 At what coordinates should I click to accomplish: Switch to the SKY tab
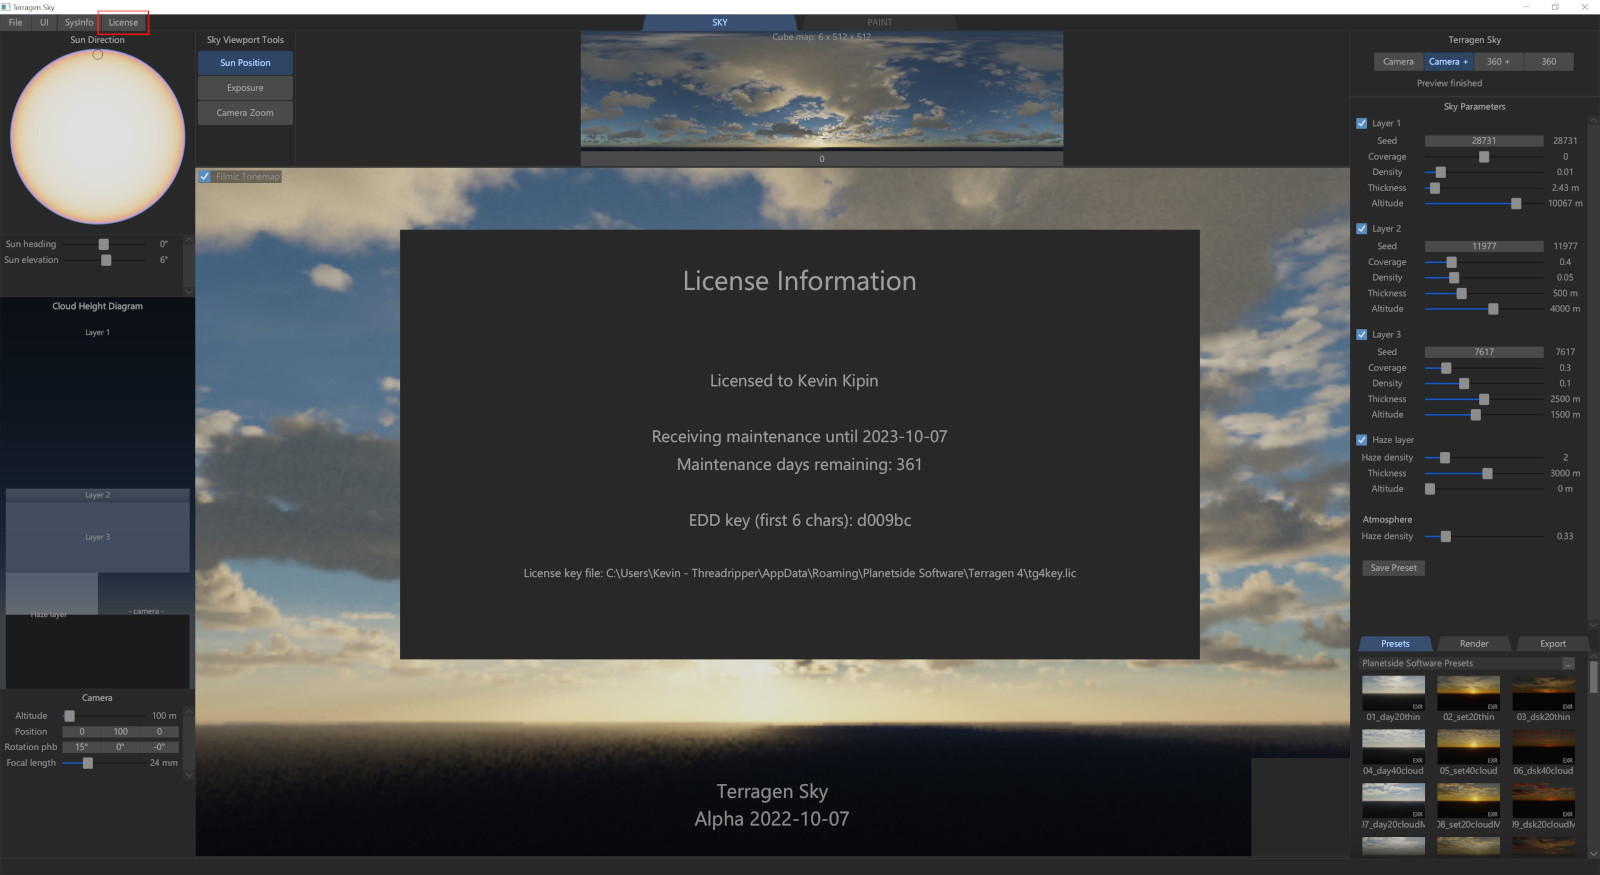click(720, 22)
